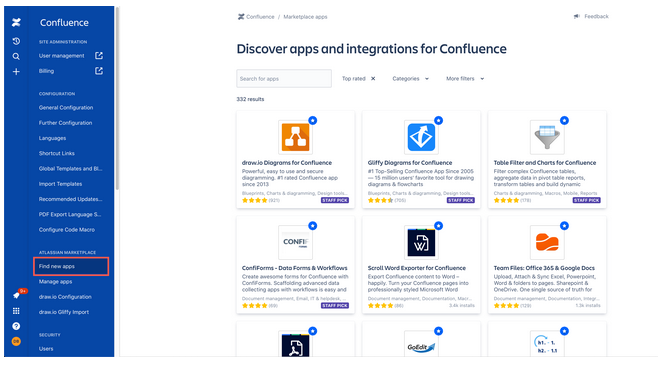The height and width of the screenshot is (372, 658).
Task: Open Table Filter and Charts title
Action: 545,162
